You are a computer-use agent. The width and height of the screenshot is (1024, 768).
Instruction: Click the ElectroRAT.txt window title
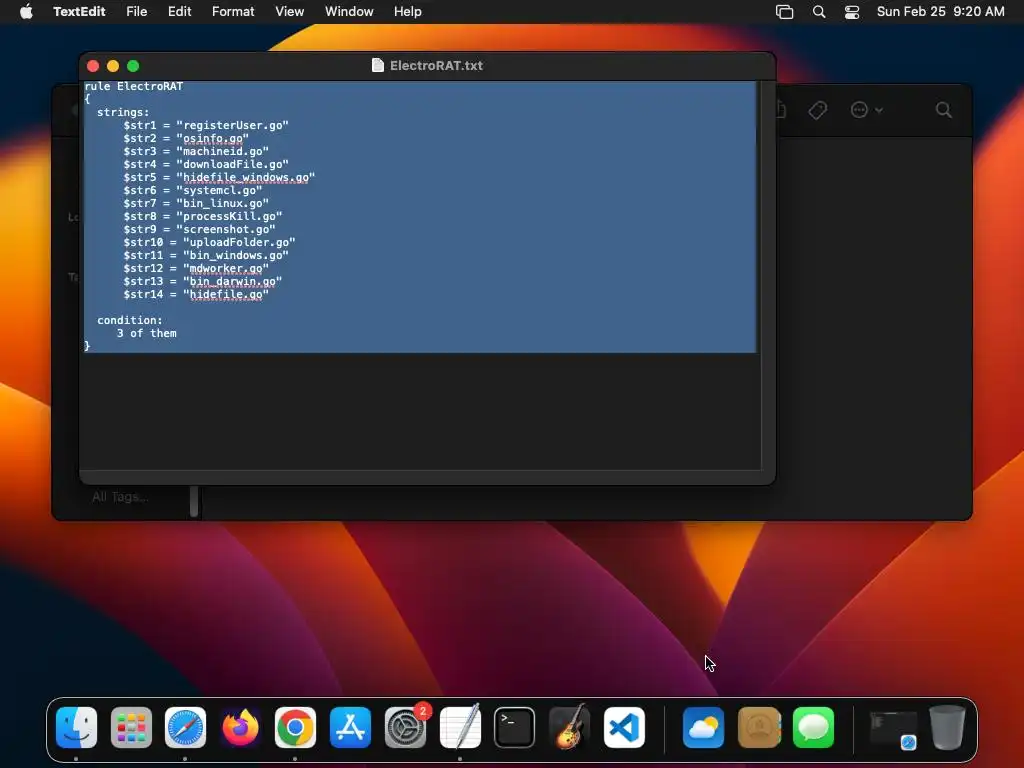[436, 65]
